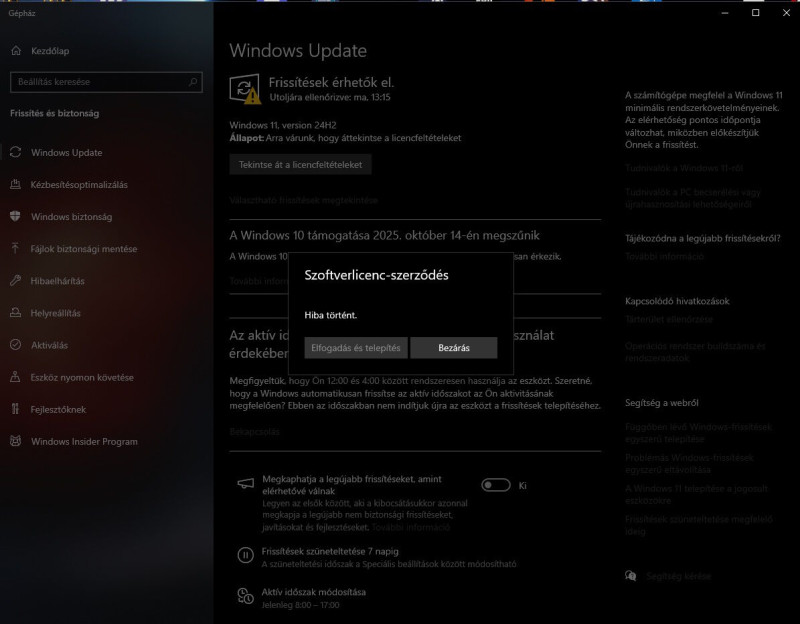Open Operációs rendszer buildszáma link
Viewport: 800px width, 624px height.
pos(695,352)
